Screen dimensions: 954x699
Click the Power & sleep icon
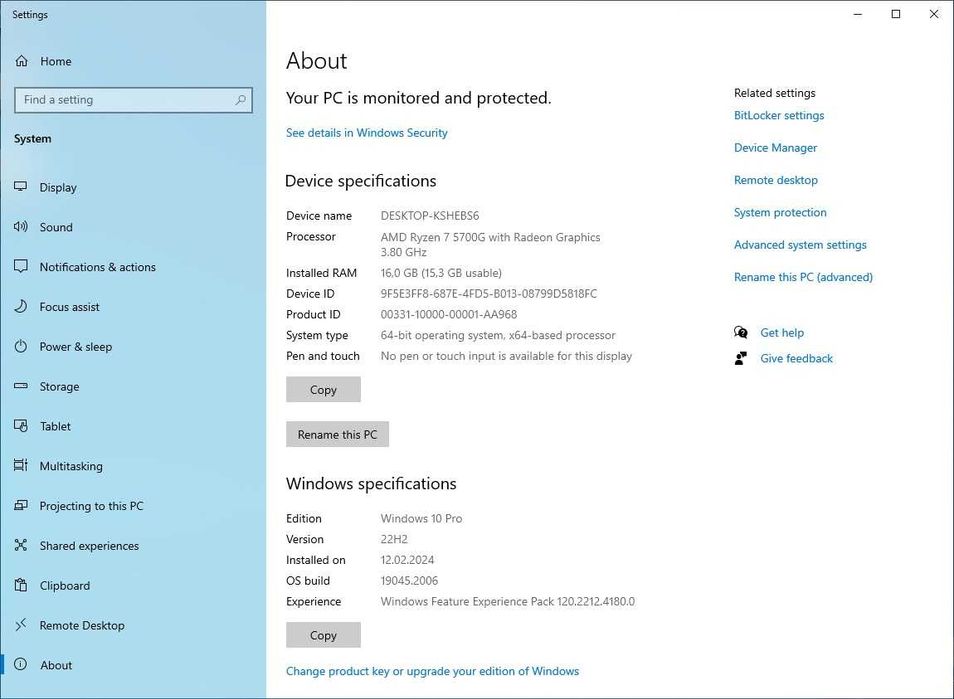21,346
